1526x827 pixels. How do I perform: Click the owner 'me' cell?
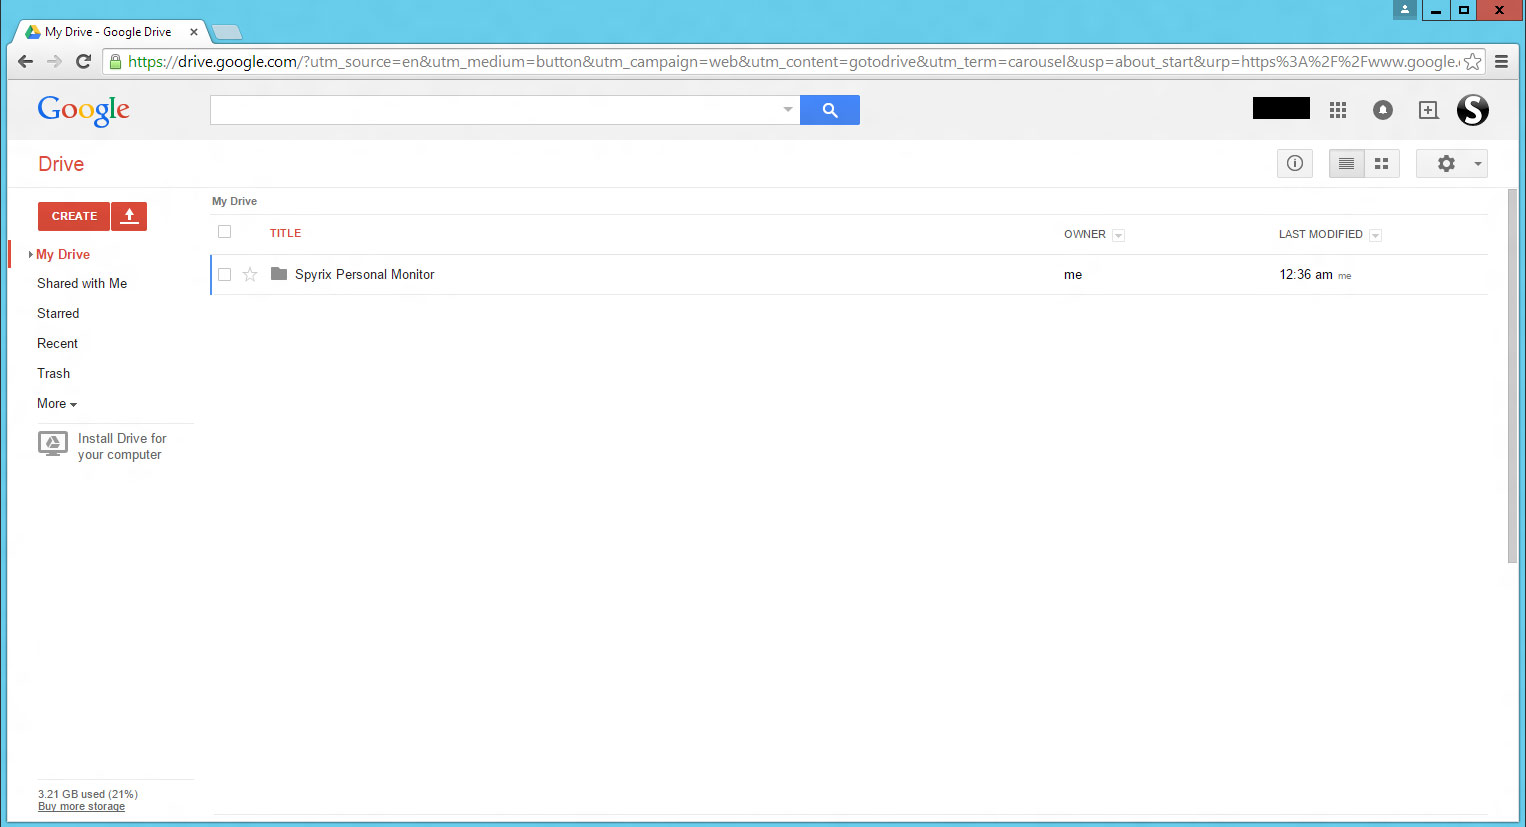point(1073,274)
